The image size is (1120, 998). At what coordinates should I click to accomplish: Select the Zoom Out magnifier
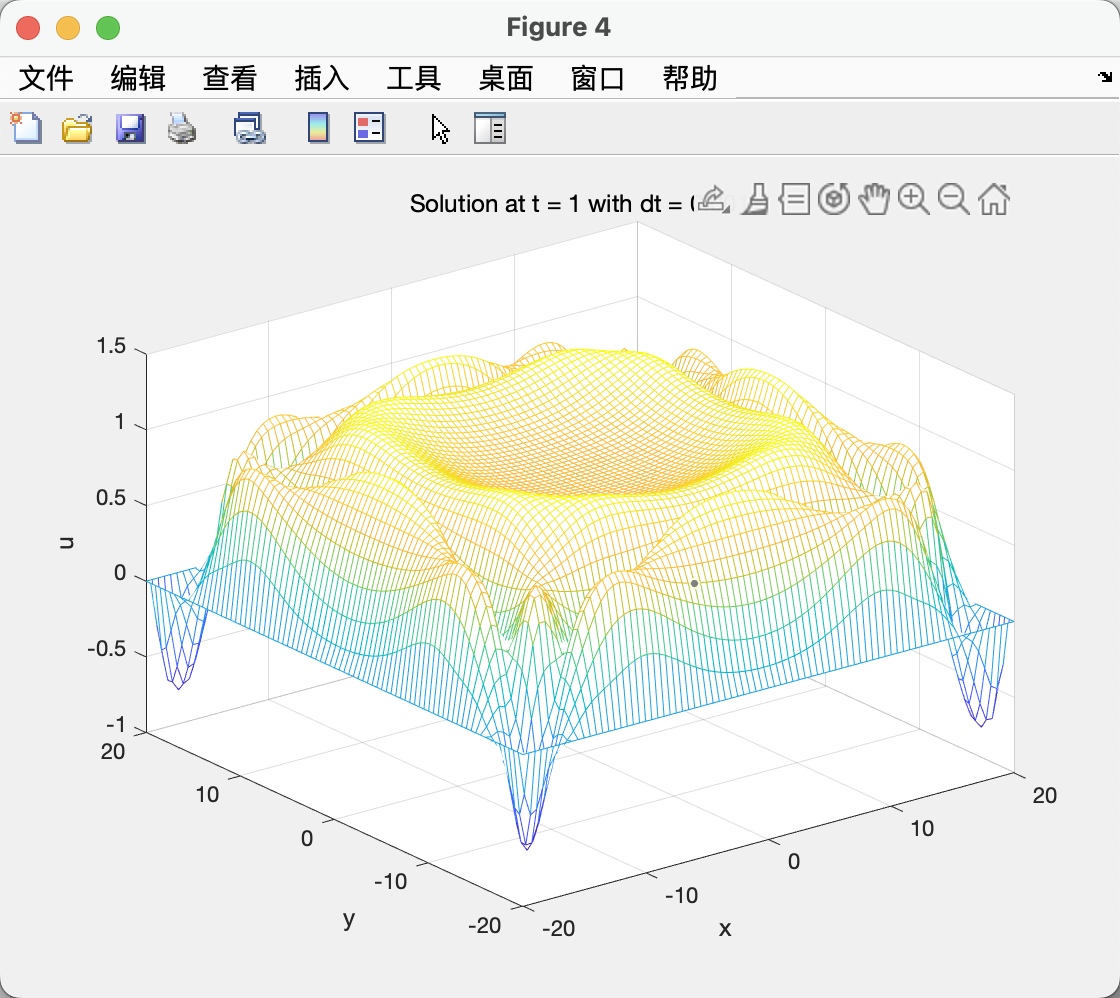point(954,200)
